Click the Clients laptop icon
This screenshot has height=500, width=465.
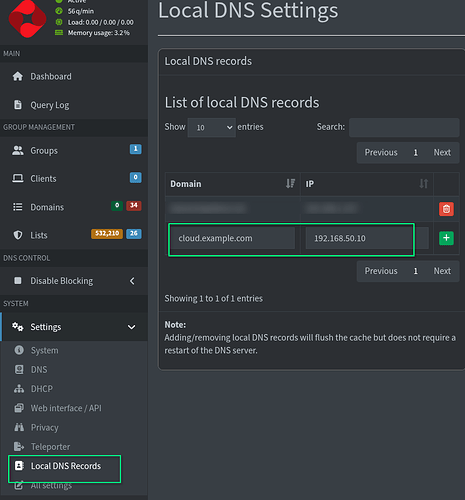click(x=18, y=178)
